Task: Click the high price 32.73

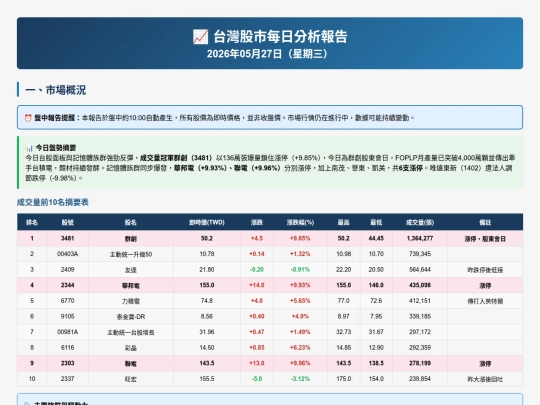Action: pyautogui.click(x=344, y=332)
